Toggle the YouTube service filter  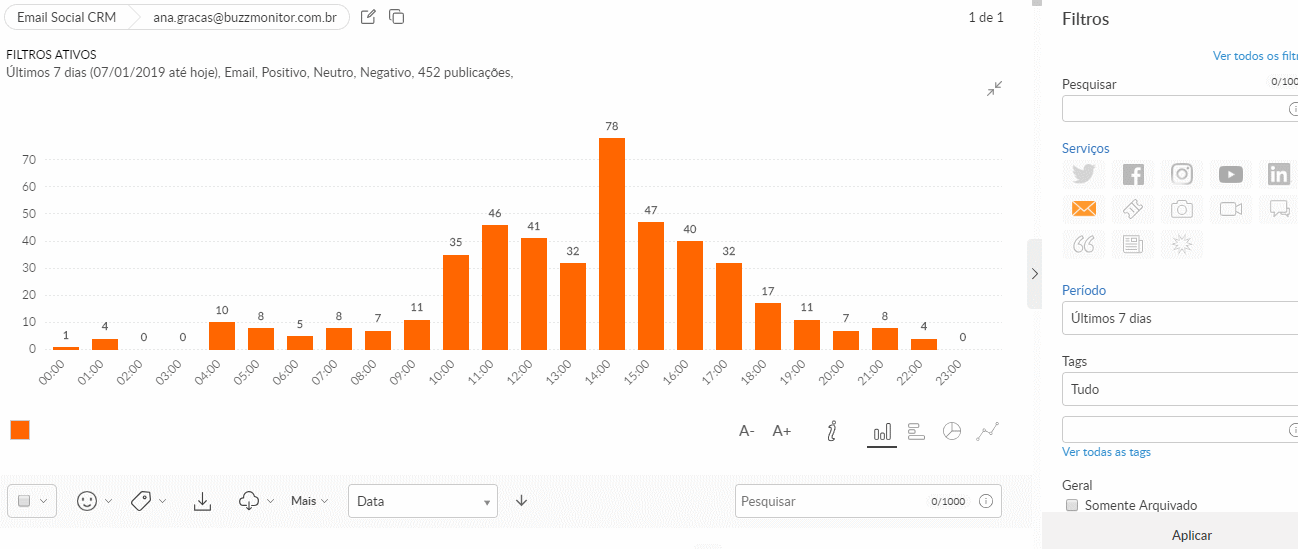1231,174
